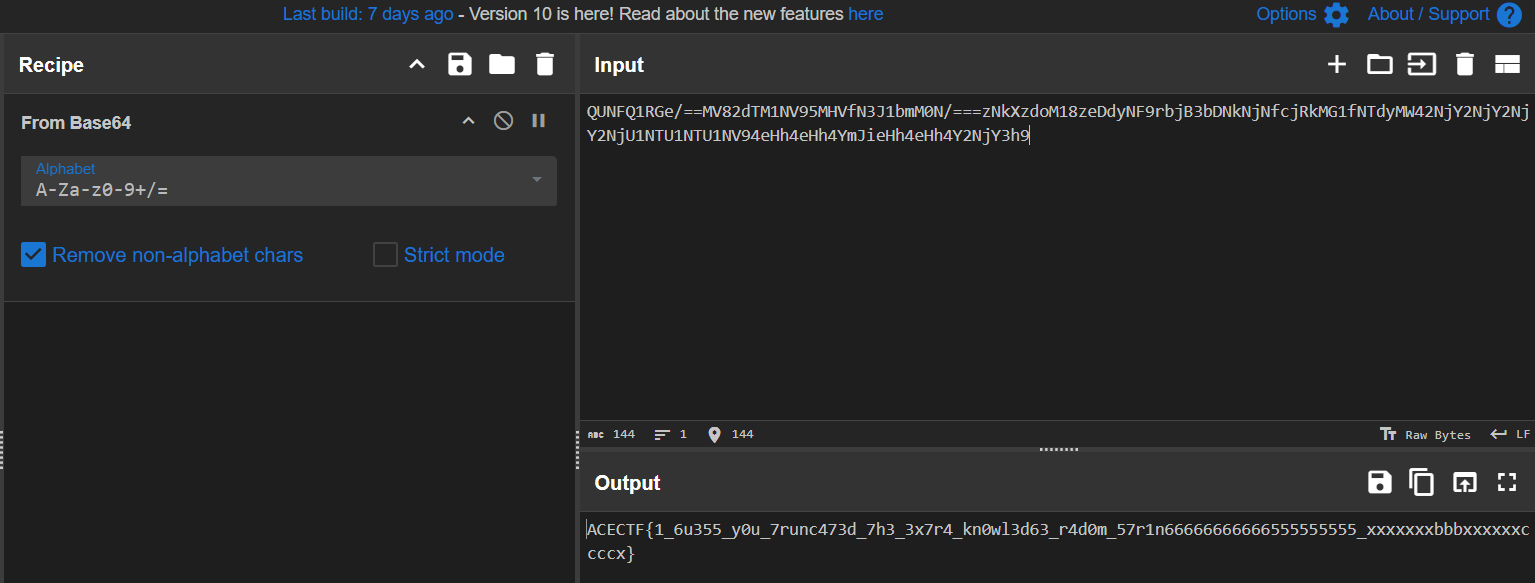Image resolution: width=1535 pixels, height=583 pixels.
Task: Uncheck Remove non-alphabet chars checkbox
Action: [34, 255]
